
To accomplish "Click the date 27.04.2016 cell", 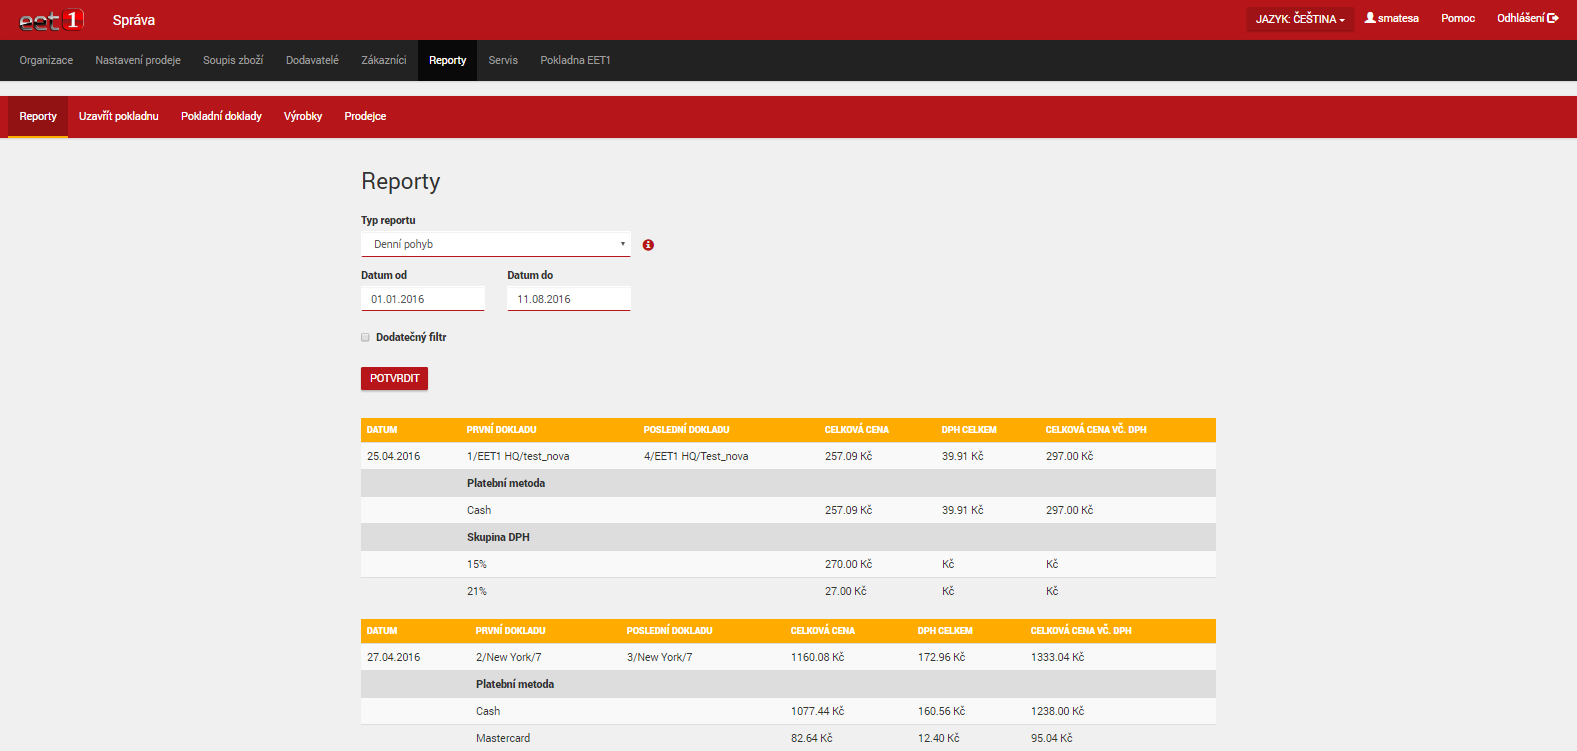I will pos(393,657).
